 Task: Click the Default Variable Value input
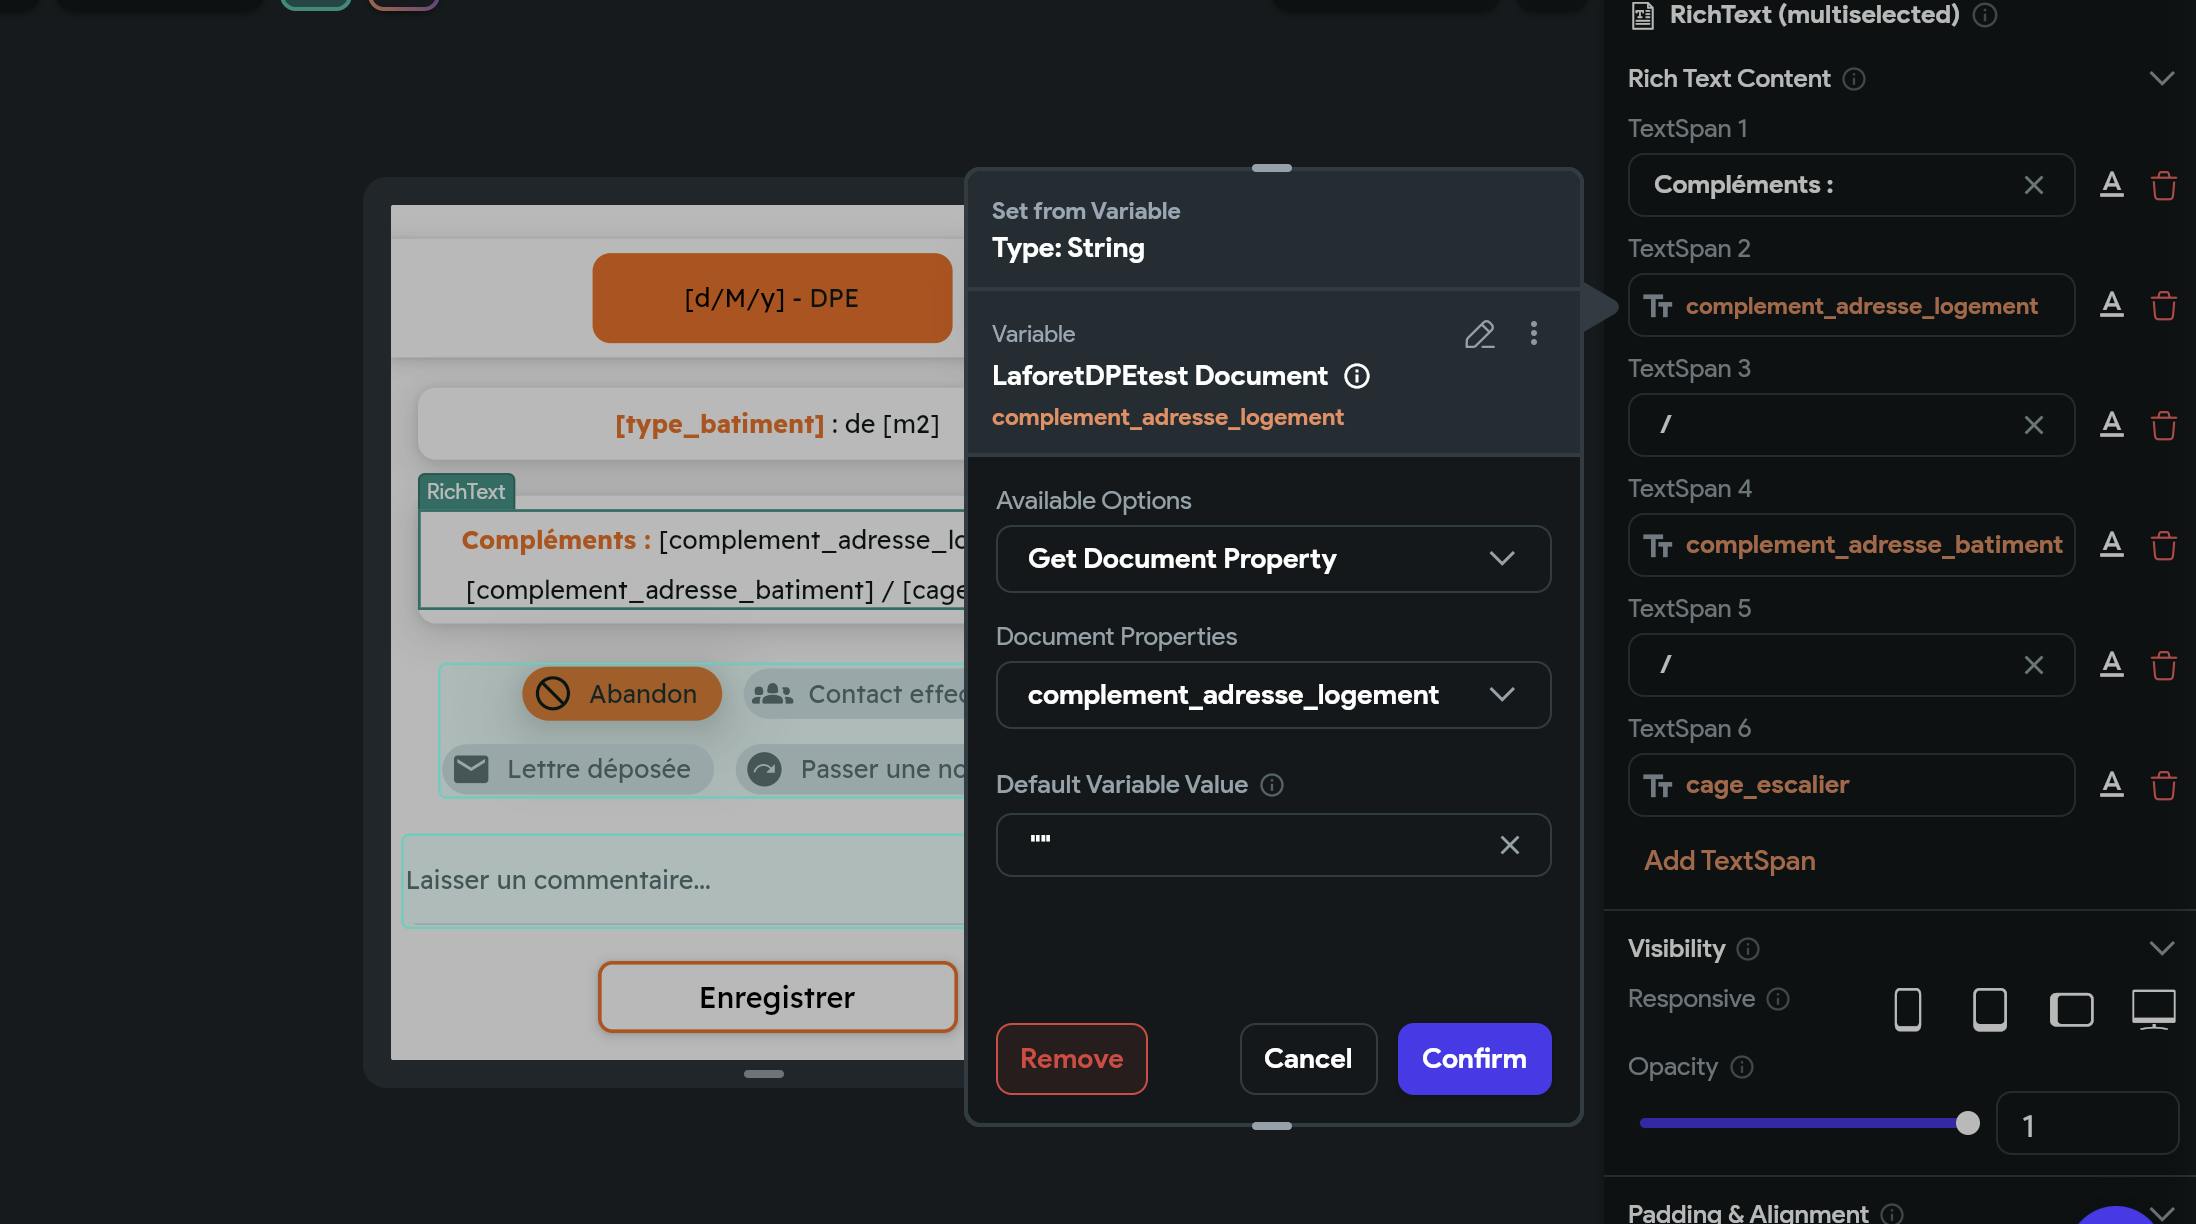coord(1250,845)
